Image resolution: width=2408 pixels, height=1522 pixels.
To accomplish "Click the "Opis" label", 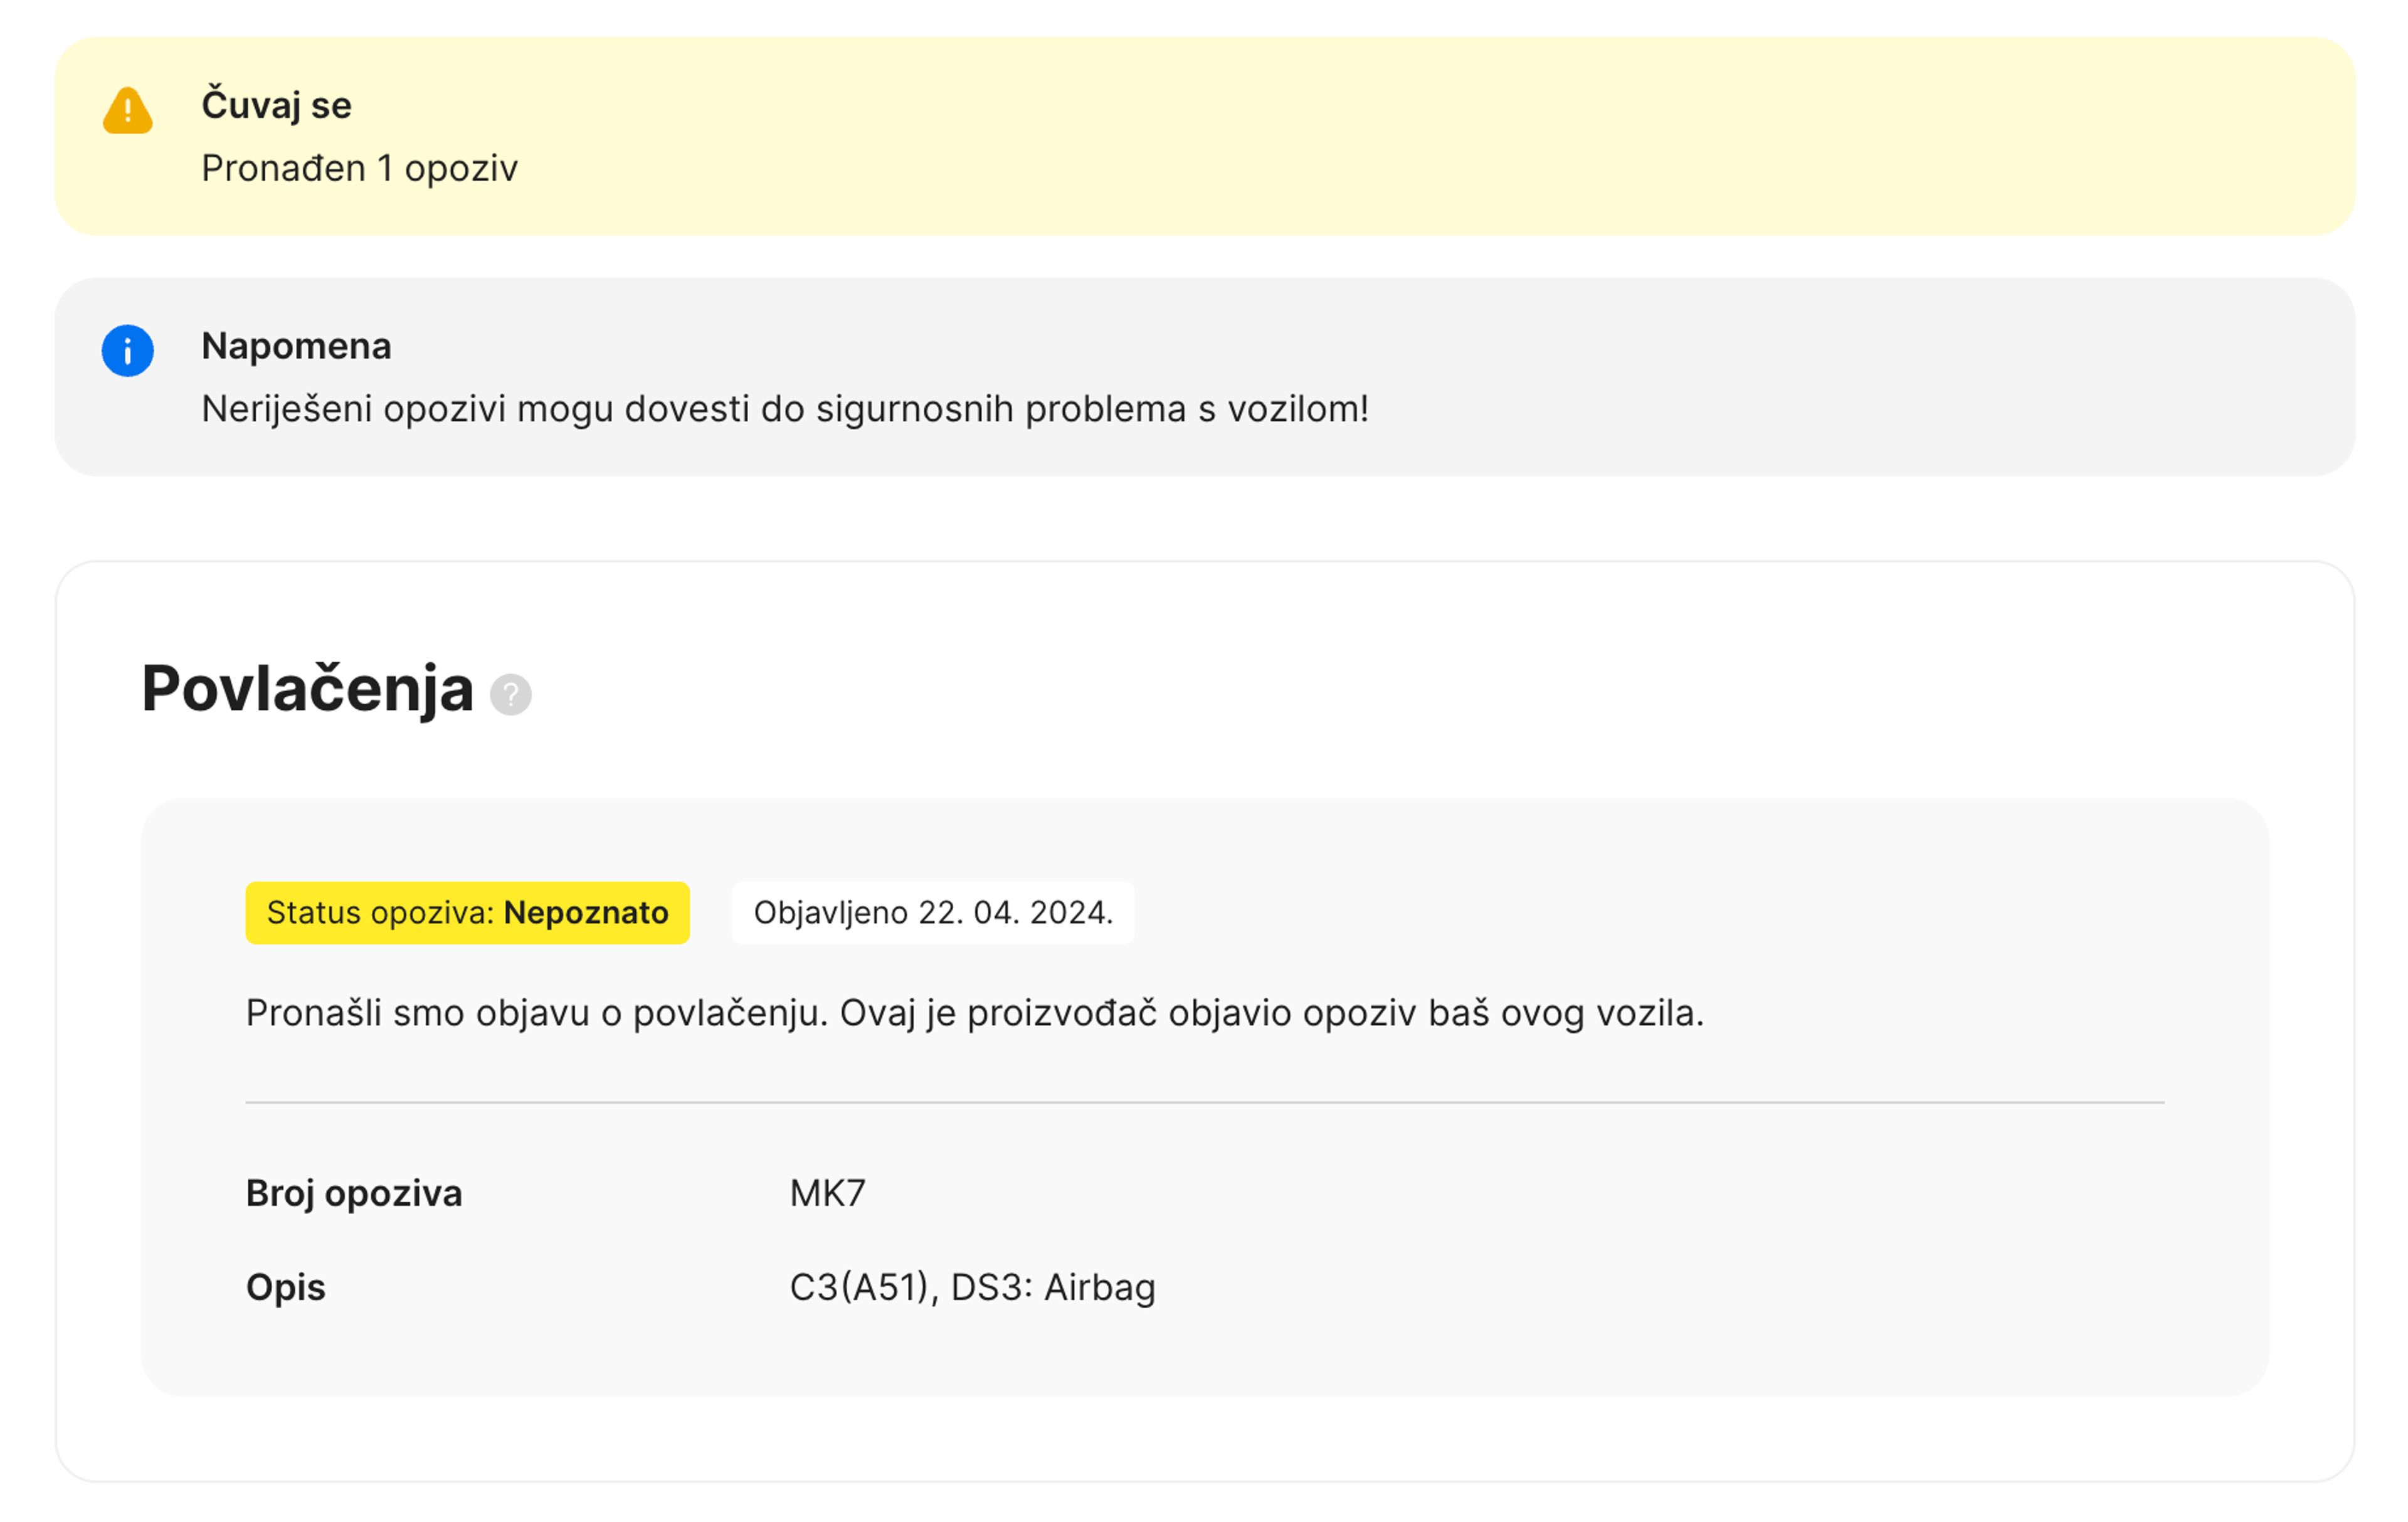I will click(x=286, y=1287).
